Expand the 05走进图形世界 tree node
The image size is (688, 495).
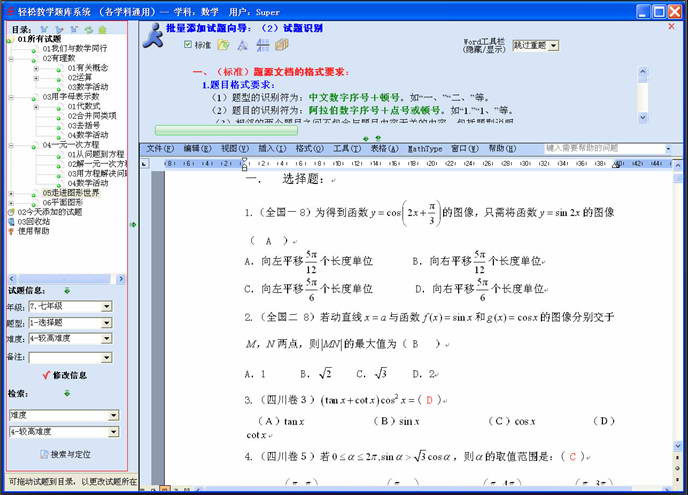click(11, 194)
